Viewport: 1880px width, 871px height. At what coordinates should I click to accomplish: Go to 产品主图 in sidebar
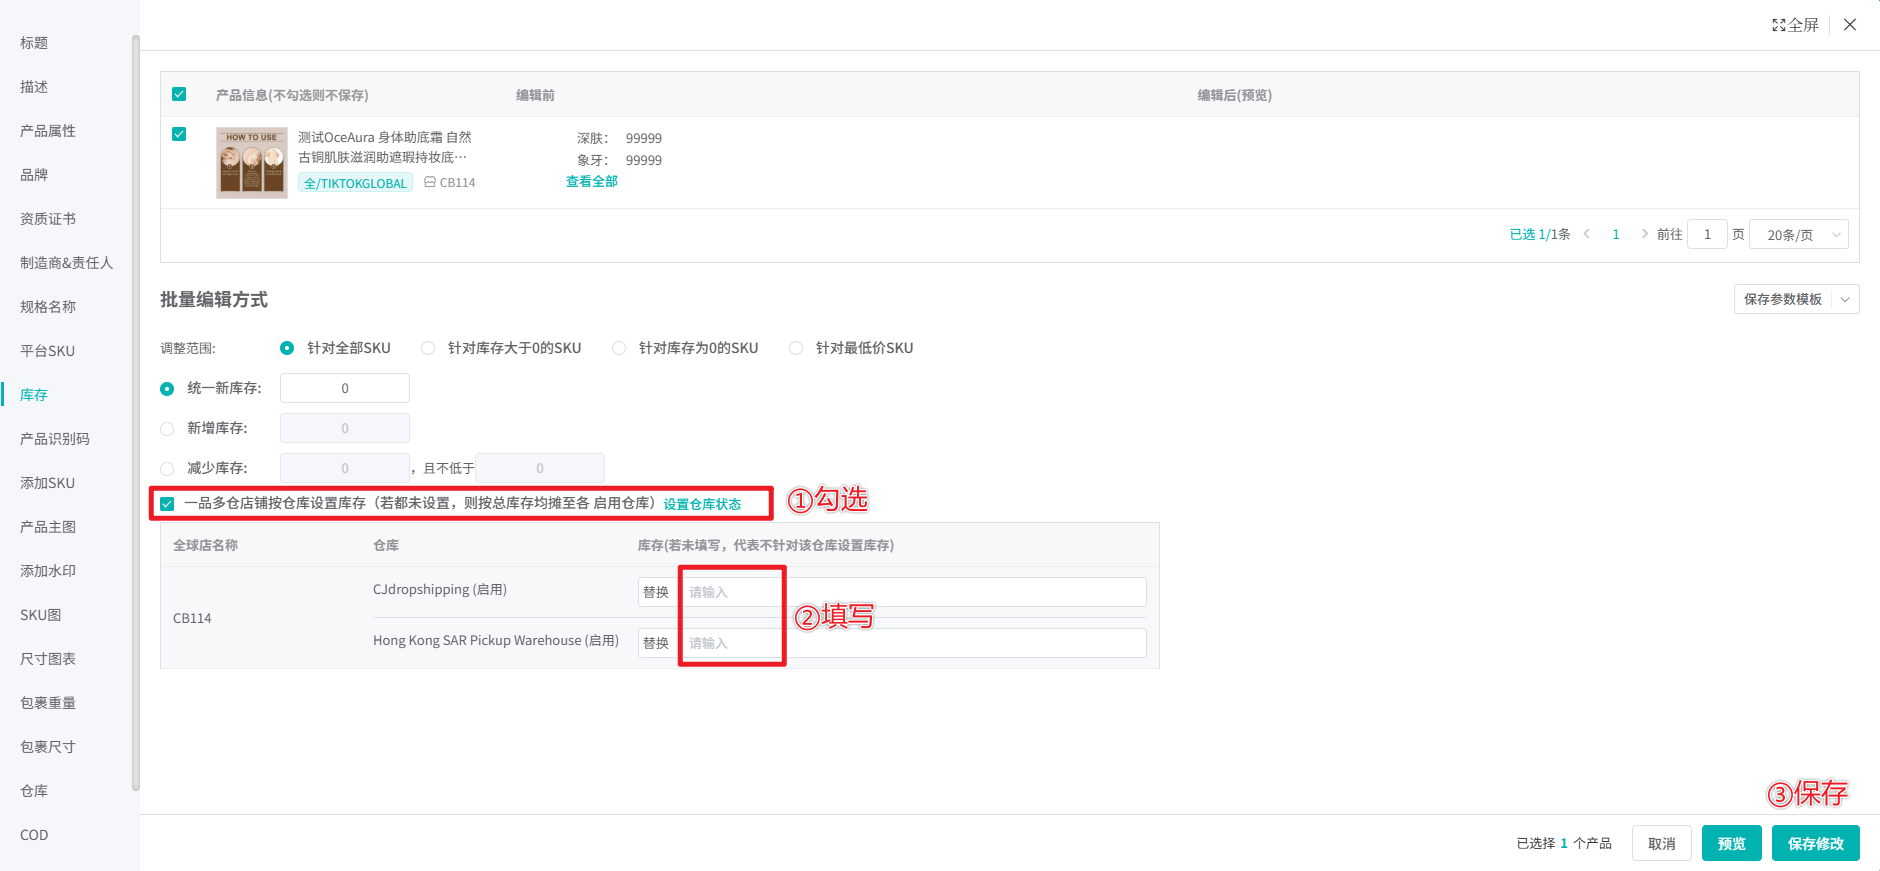48,527
